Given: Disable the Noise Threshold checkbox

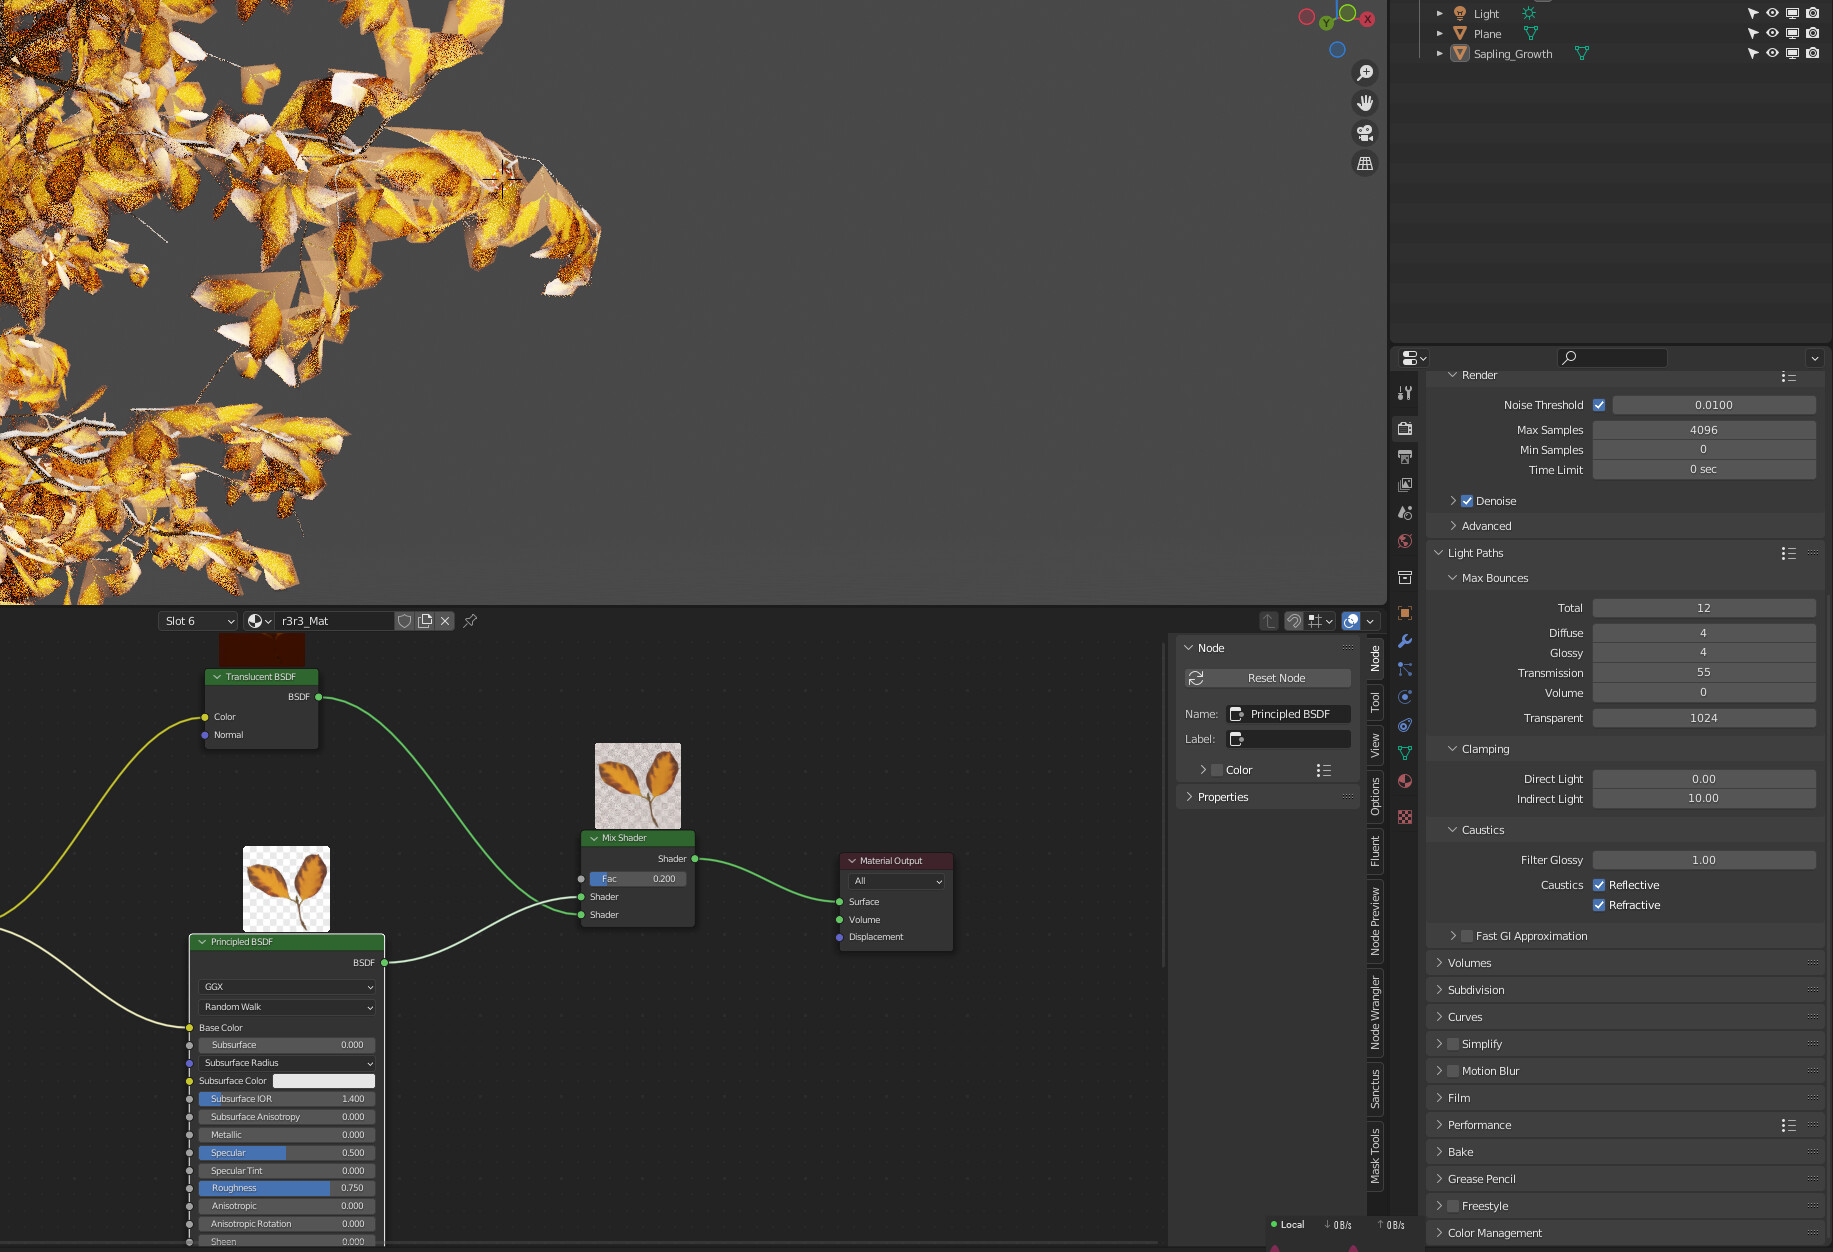Looking at the screenshot, I should (x=1599, y=405).
